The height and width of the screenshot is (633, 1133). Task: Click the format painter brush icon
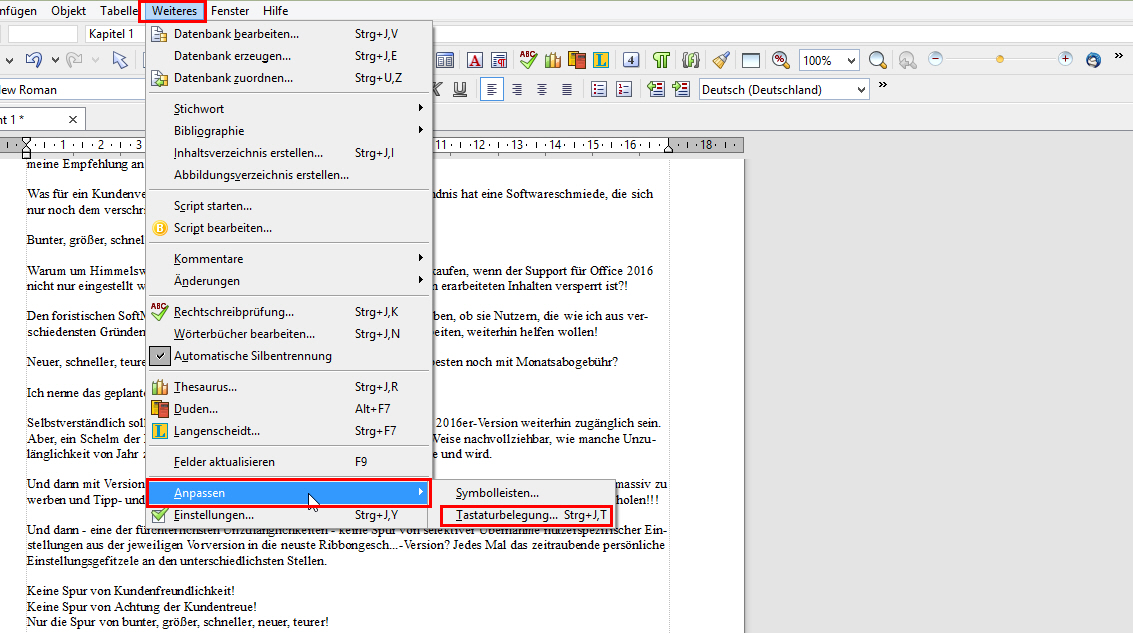[x=720, y=60]
